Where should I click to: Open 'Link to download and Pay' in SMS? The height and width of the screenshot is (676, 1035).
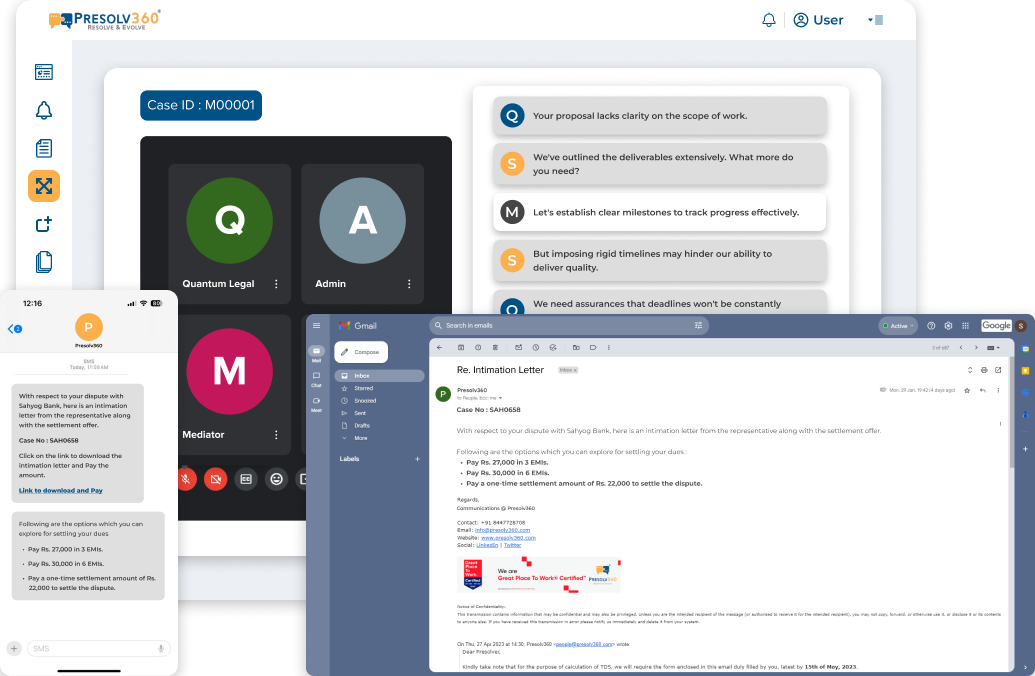61,490
